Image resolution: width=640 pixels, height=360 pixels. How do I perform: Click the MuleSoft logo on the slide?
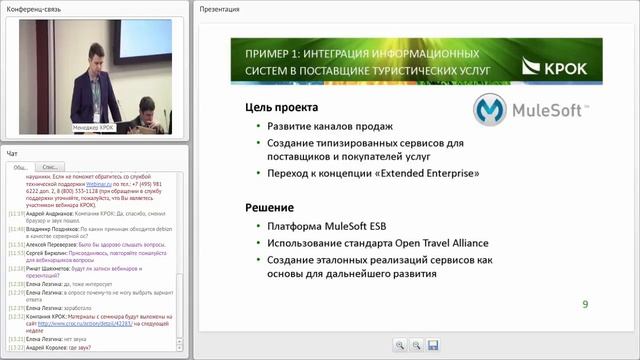[x=531, y=110]
